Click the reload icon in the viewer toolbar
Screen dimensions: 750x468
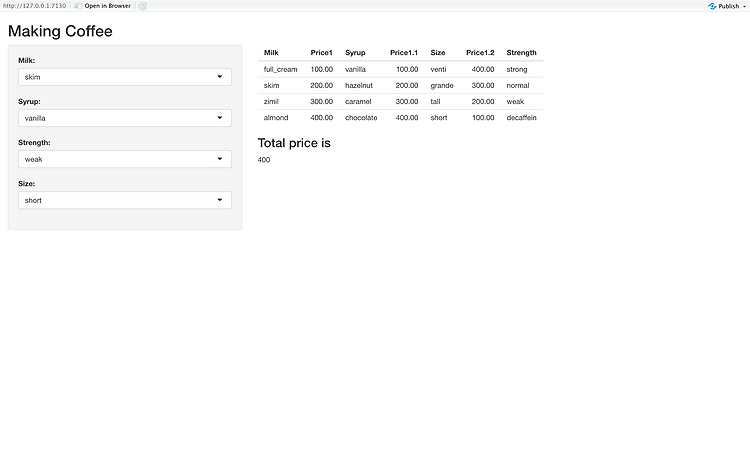pyautogui.click(x=143, y=6)
